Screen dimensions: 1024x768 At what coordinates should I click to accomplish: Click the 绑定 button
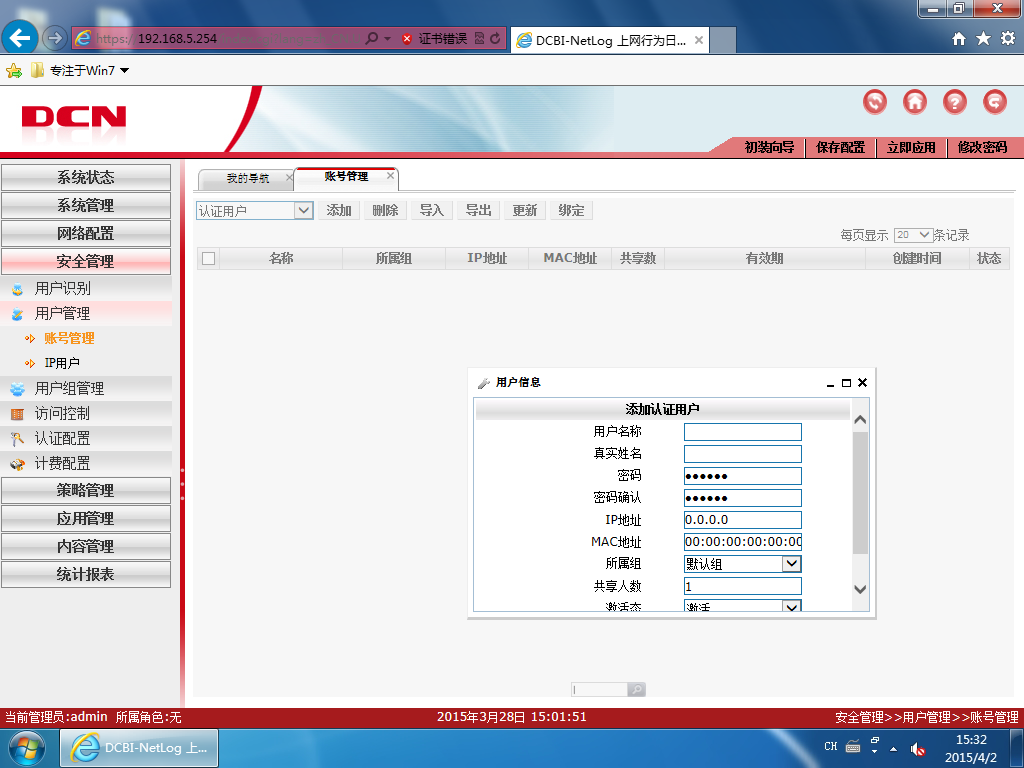pos(571,210)
